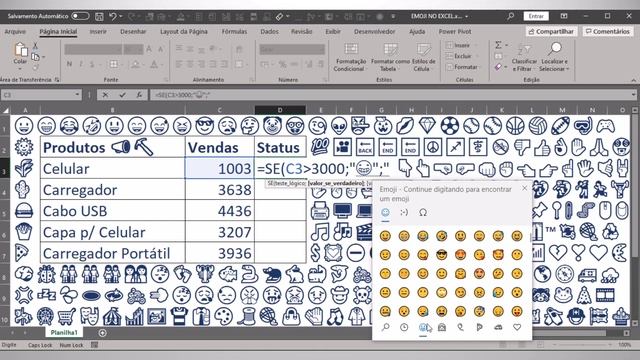Collapse the ribbon with chevron arrow
This screenshot has height=360, width=640.
click(x=633, y=80)
